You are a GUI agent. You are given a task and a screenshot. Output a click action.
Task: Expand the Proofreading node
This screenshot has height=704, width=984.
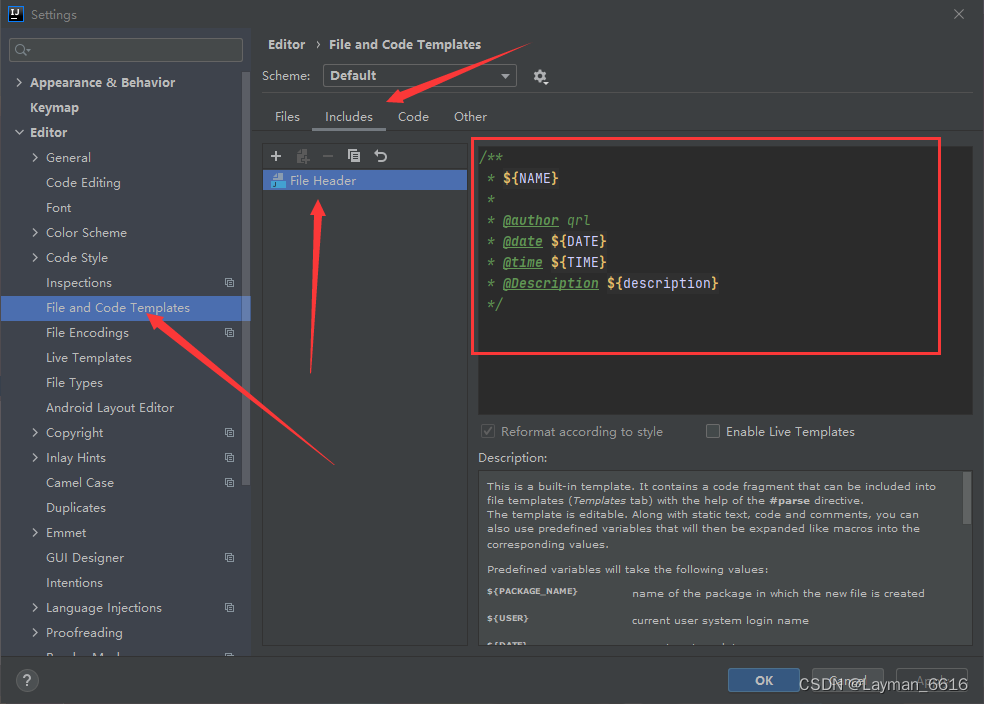35,633
